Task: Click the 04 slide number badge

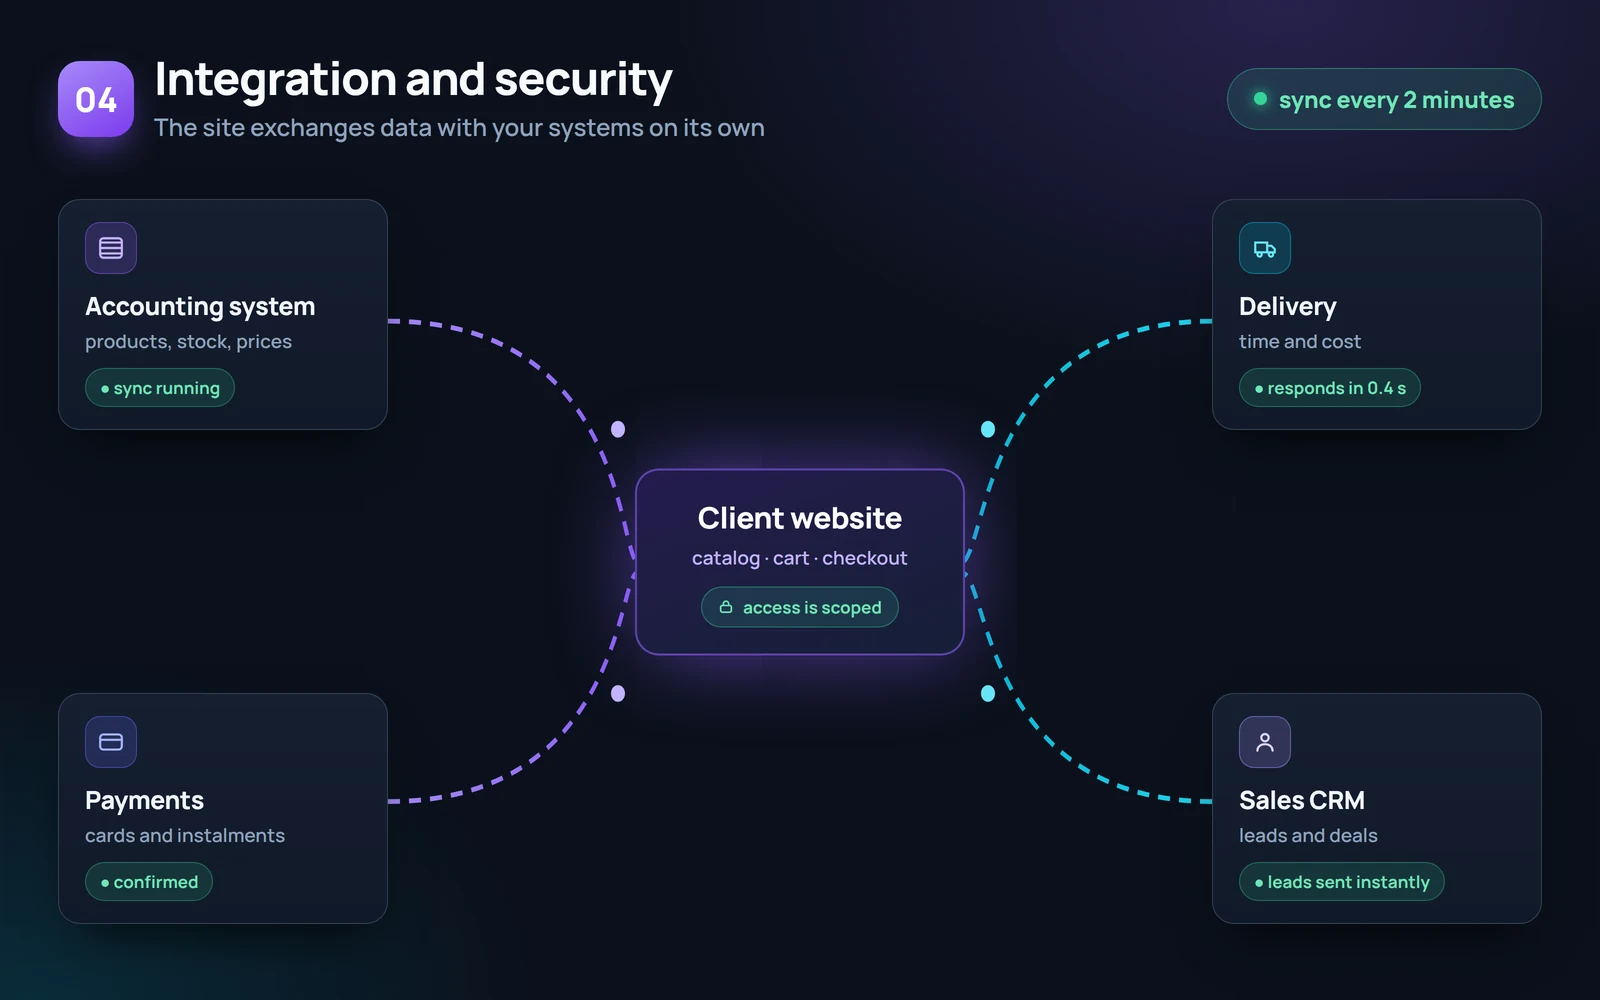Action: click(x=96, y=99)
